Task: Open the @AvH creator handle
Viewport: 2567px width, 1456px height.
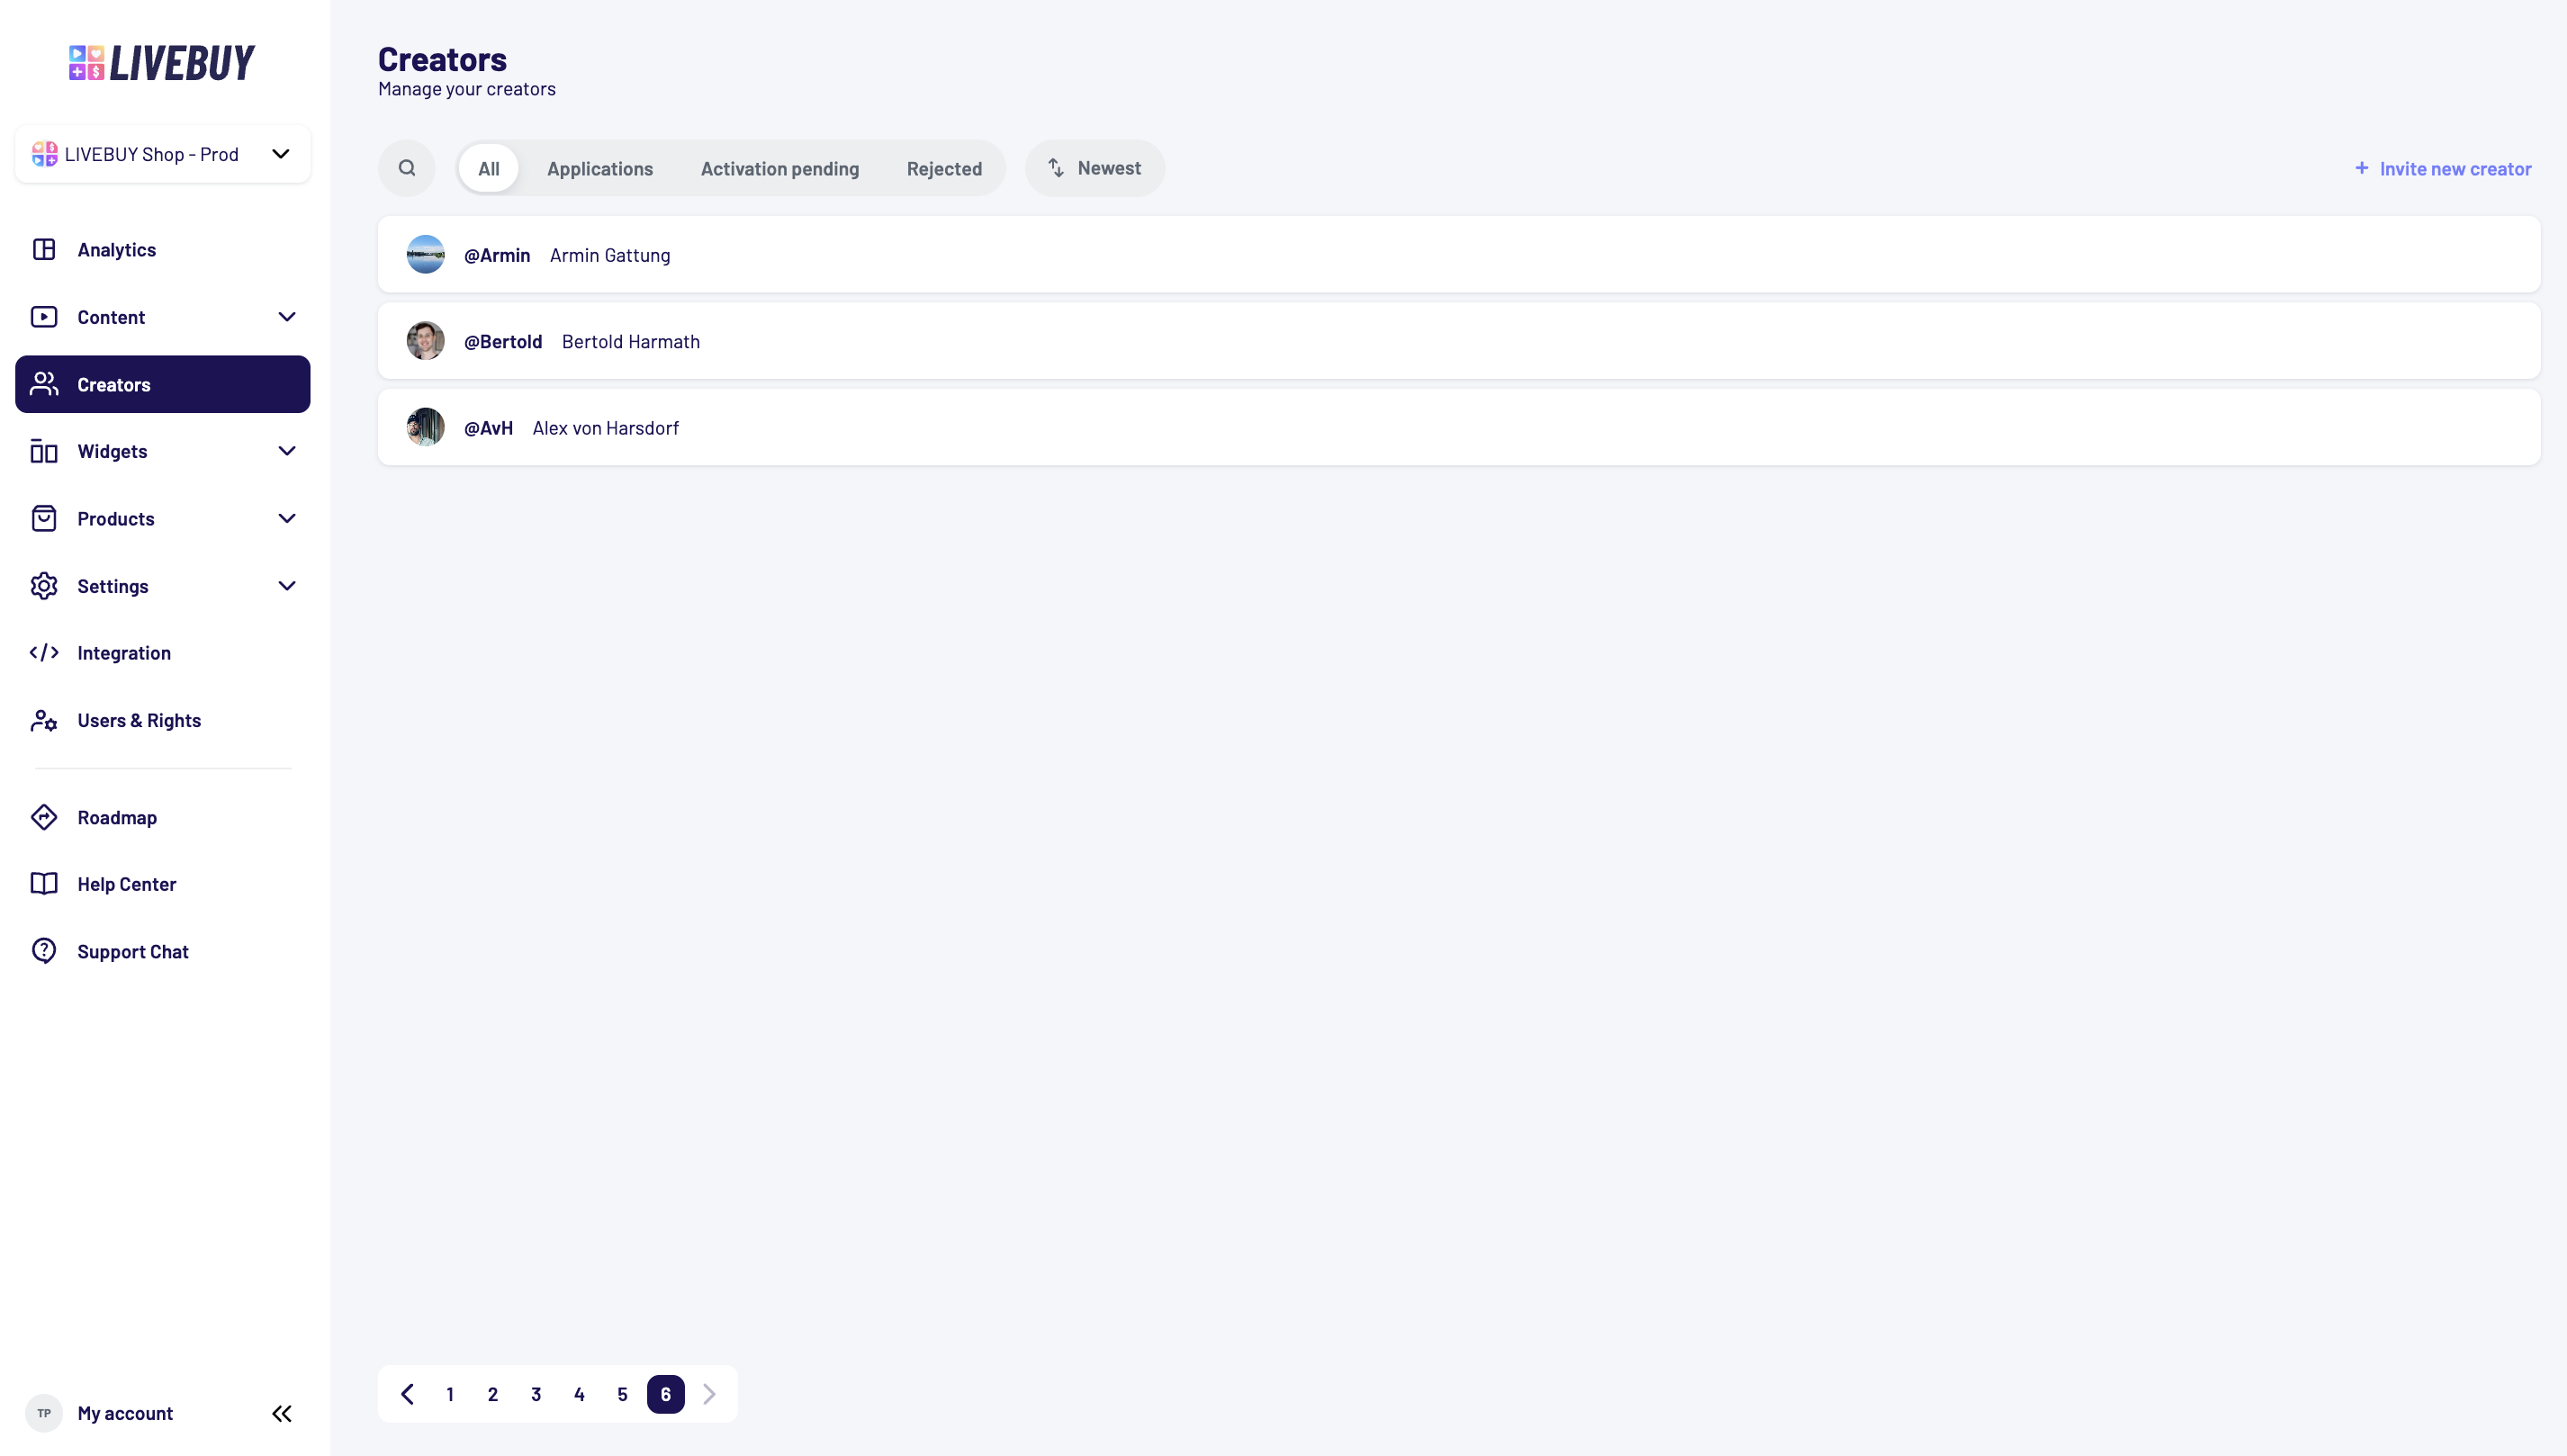Action: [488, 427]
